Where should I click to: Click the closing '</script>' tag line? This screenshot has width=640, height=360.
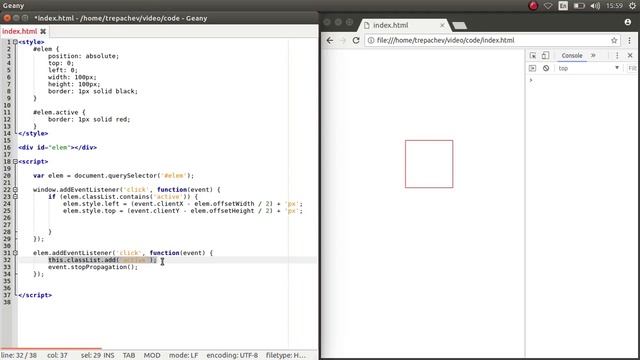pyautogui.click(x=35, y=295)
